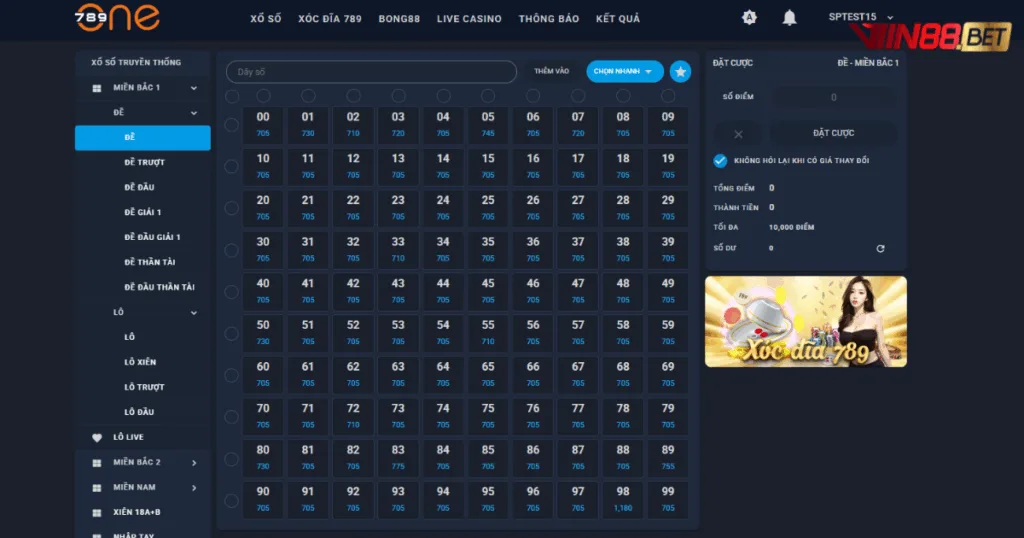
Task: Select the Đề Trượt bet type
Action: pyautogui.click(x=144, y=162)
